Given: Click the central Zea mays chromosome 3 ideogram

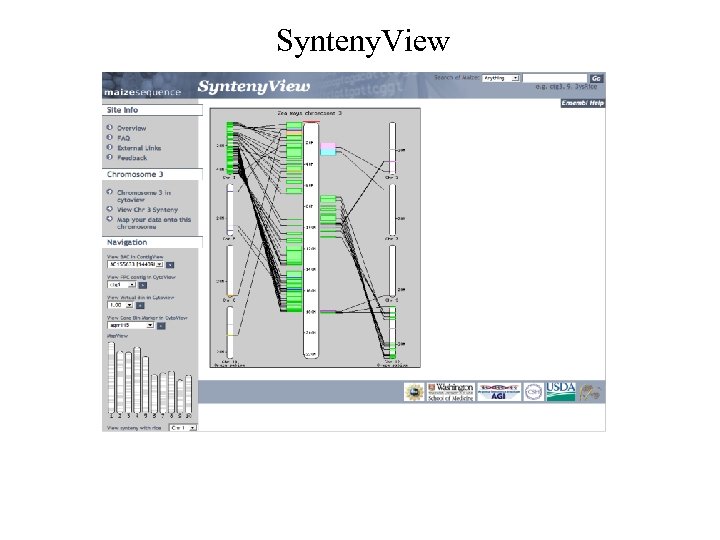Looking at the screenshot, I should [x=311, y=240].
